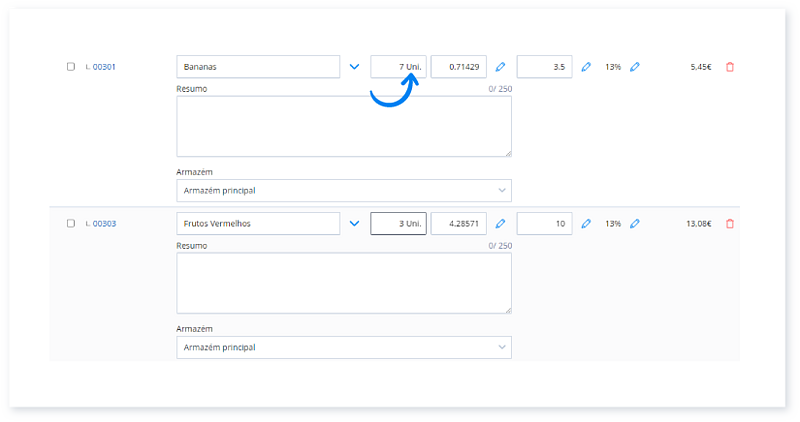Click the Bananas quantity field showing 7 Uni.
Viewport: 800px width, 422px height.
pyautogui.click(x=398, y=67)
